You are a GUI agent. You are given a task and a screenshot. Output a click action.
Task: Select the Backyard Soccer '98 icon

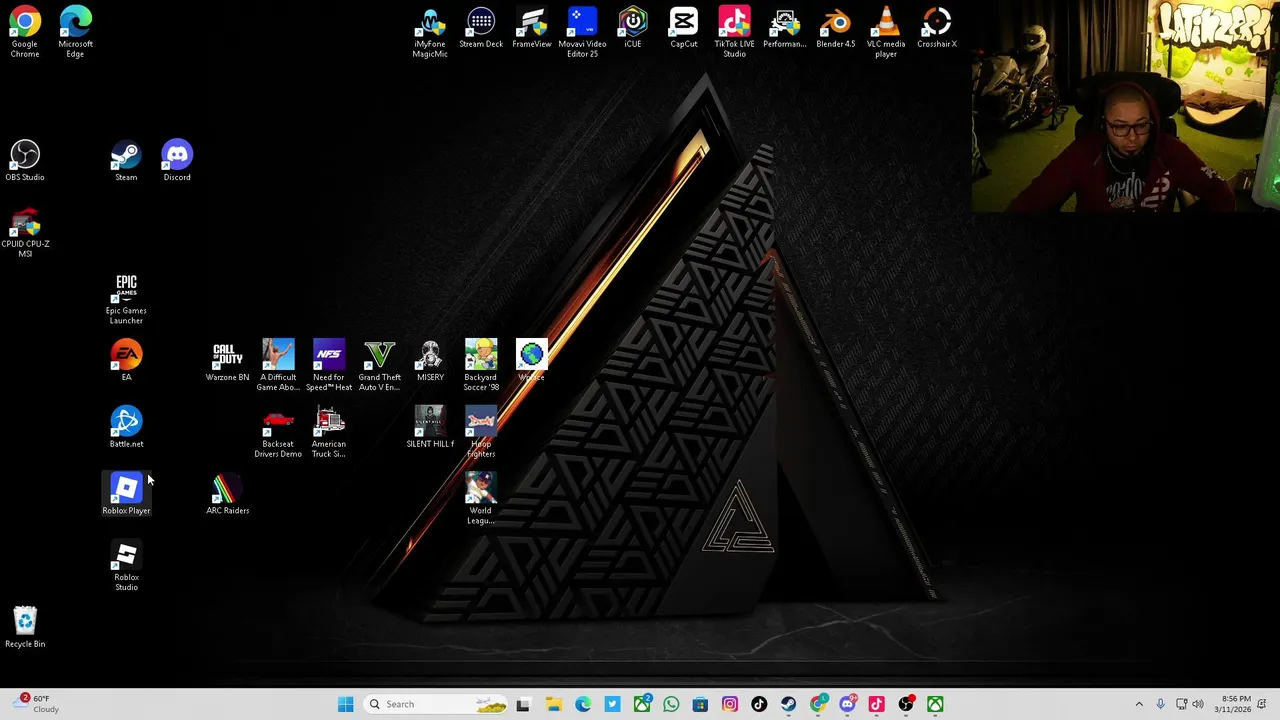pyautogui.click(x=481, y=365)
